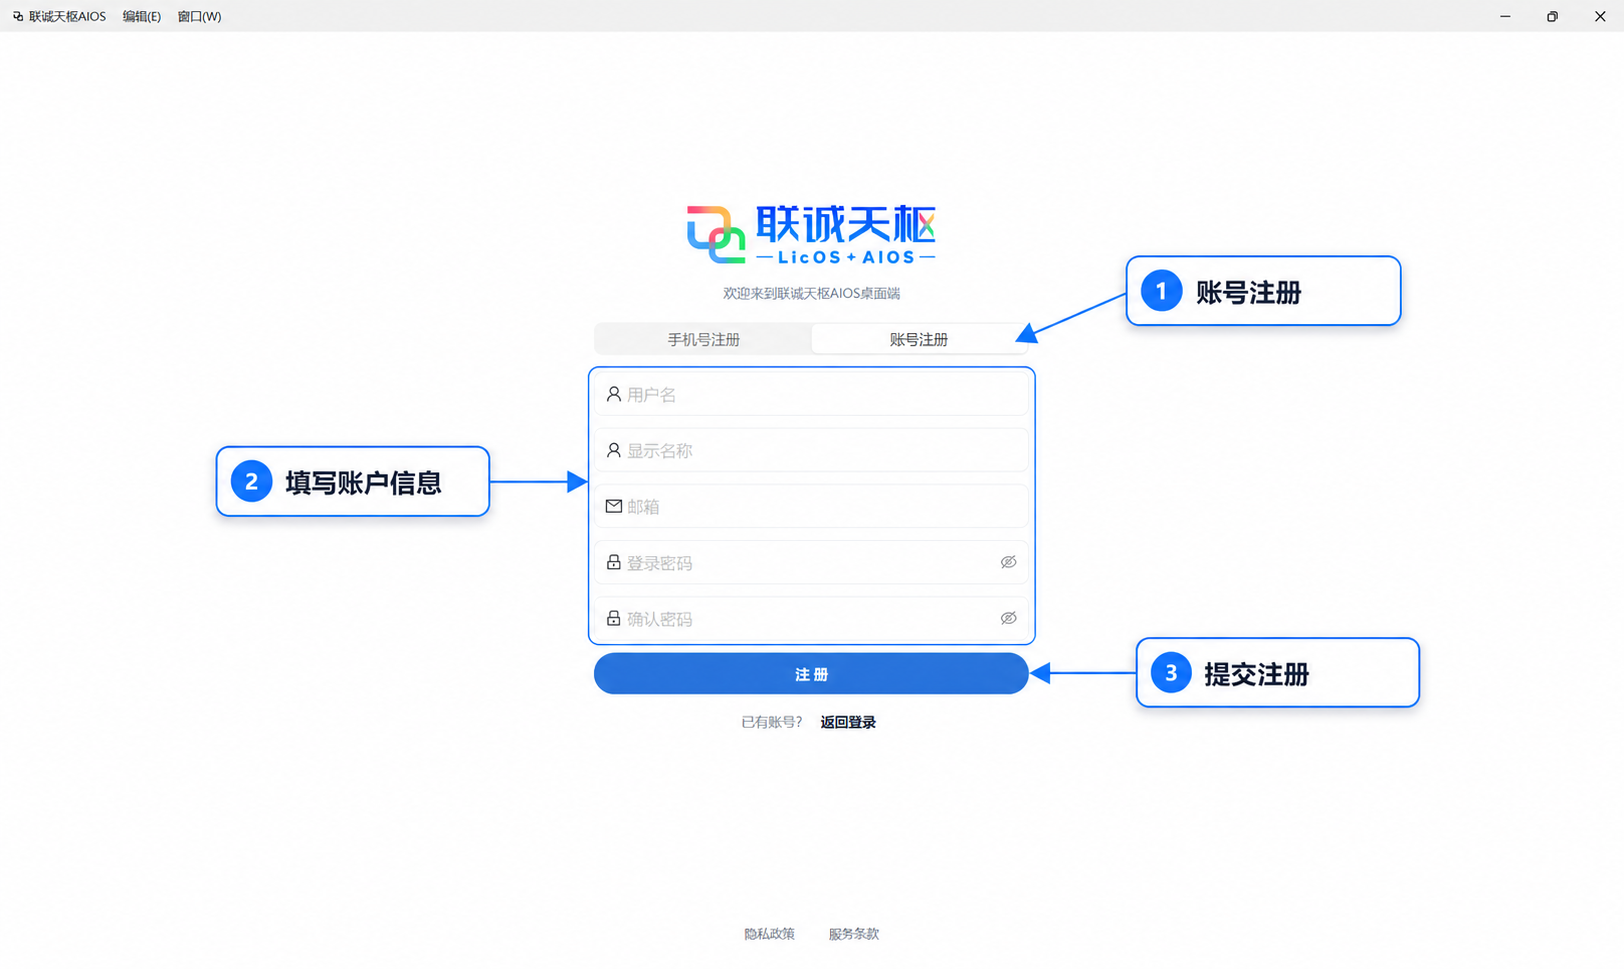Click the 邮箱 input field
Screen dimensions: 1624x969
[811, 507]
